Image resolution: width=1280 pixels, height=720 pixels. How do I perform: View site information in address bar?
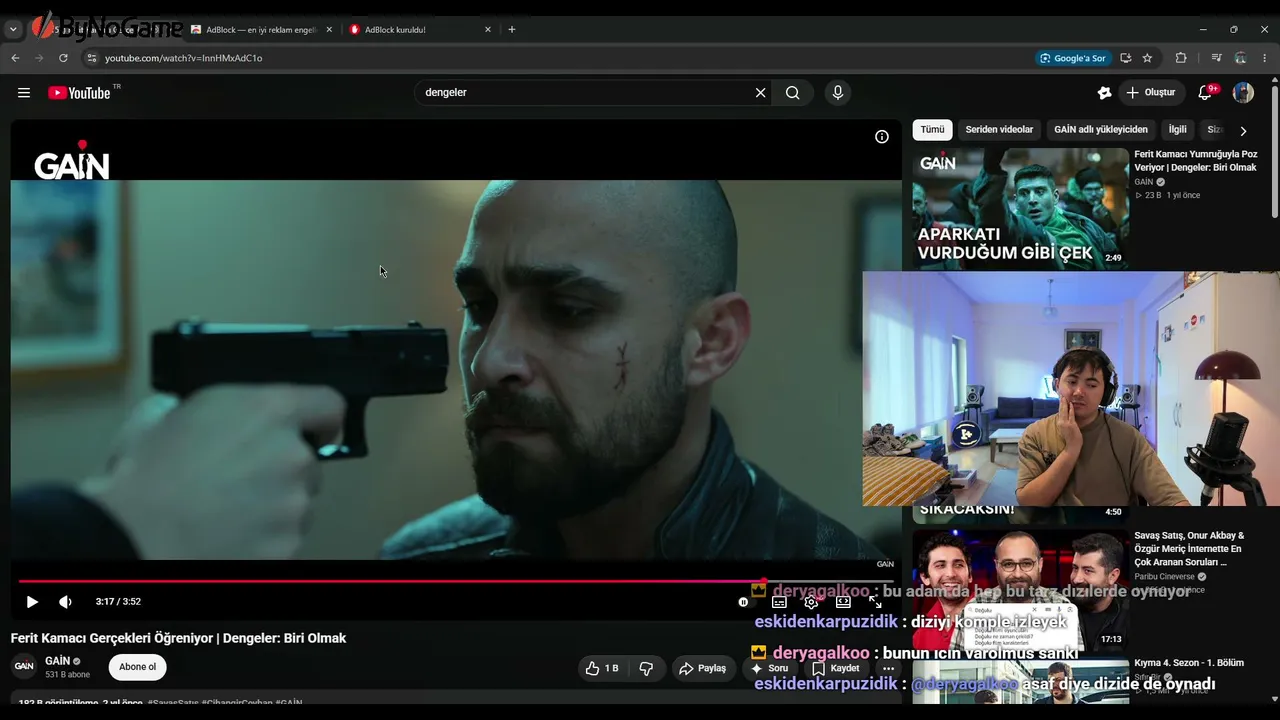[92, 58]
